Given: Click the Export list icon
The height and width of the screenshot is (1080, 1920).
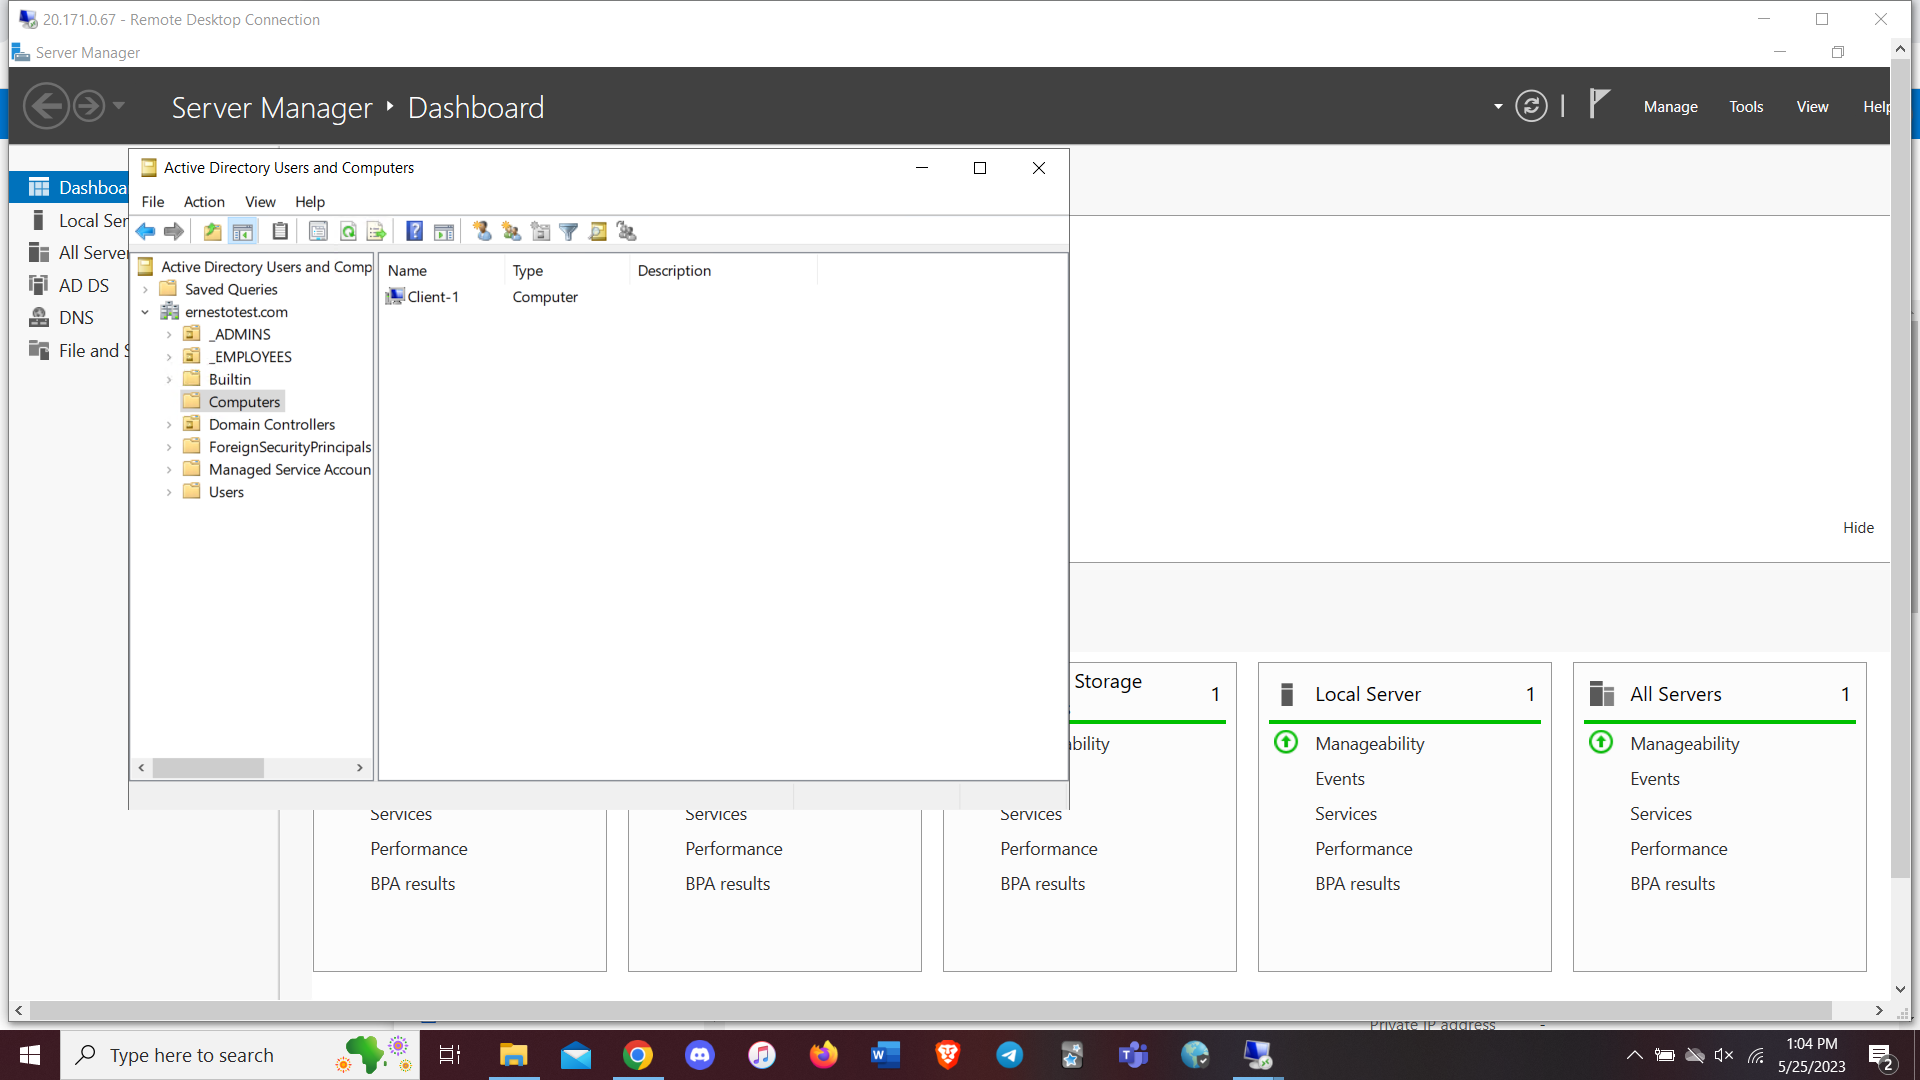Looking at the screenshot, I should (x=377, y=231).
